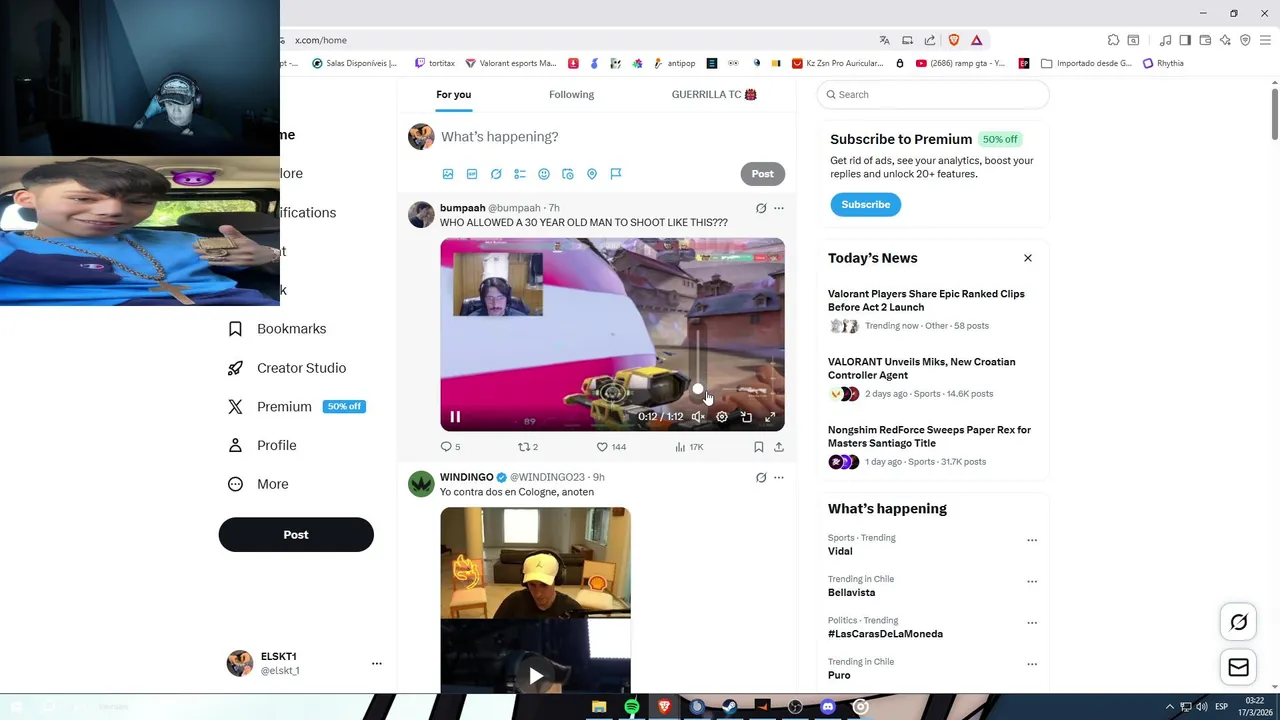Open Brave Leo AI icon
Viewport: 1280px width, 720px height.
(x=1225, y=40)
